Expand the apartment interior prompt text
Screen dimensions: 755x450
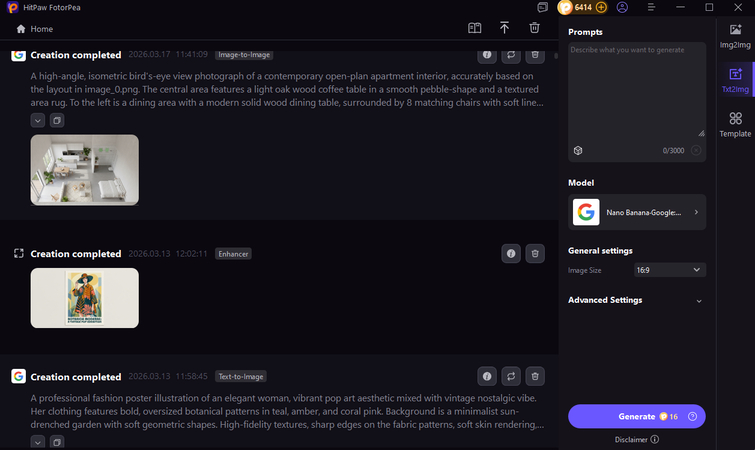pos(38,120)
